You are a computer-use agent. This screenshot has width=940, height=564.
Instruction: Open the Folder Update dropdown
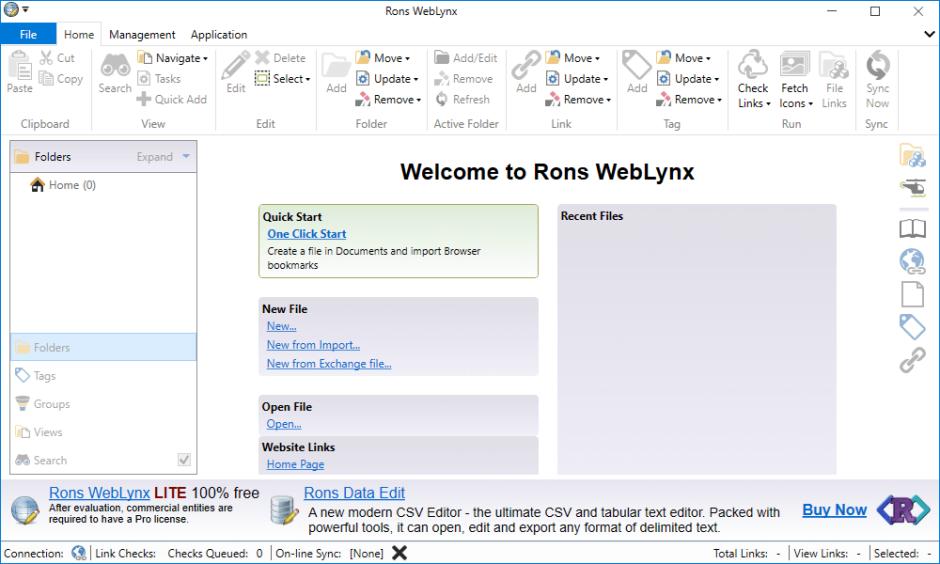[x=387, y=79]
